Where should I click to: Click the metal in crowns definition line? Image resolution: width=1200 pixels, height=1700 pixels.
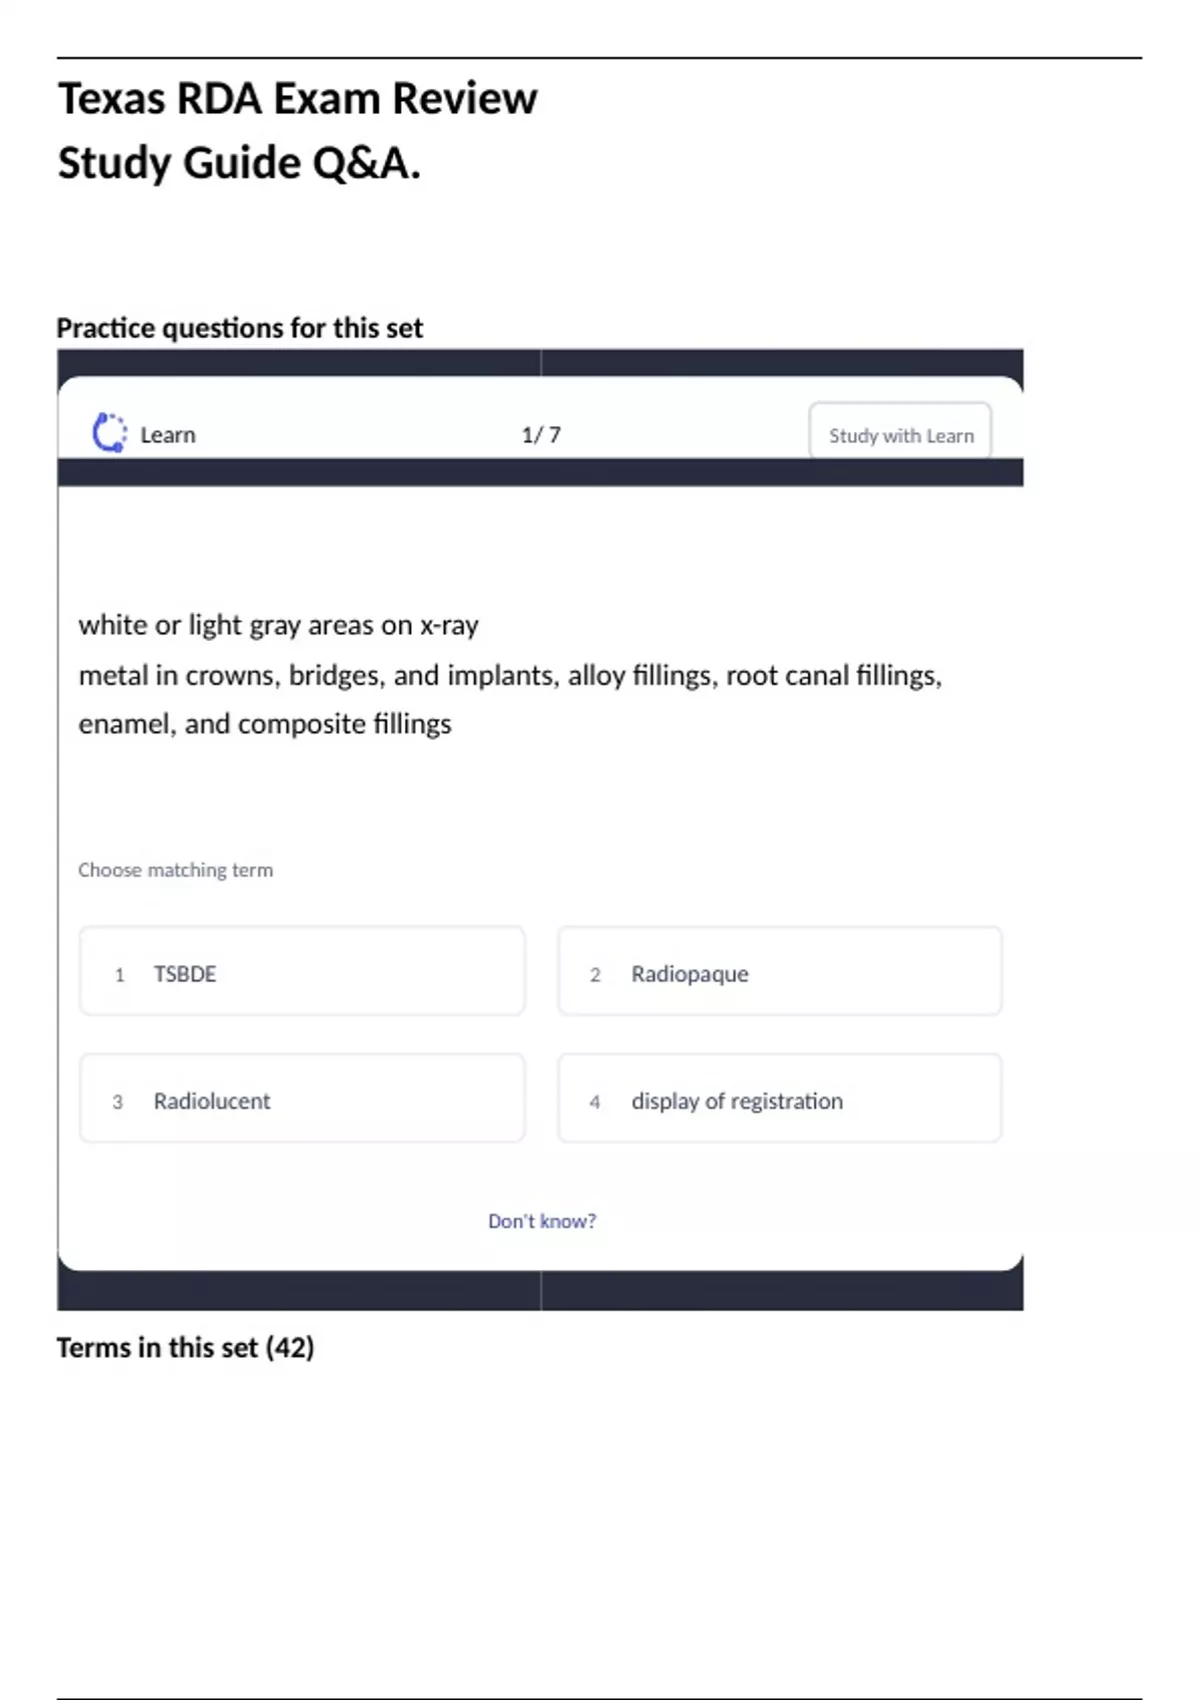click(x=510, y=676)
